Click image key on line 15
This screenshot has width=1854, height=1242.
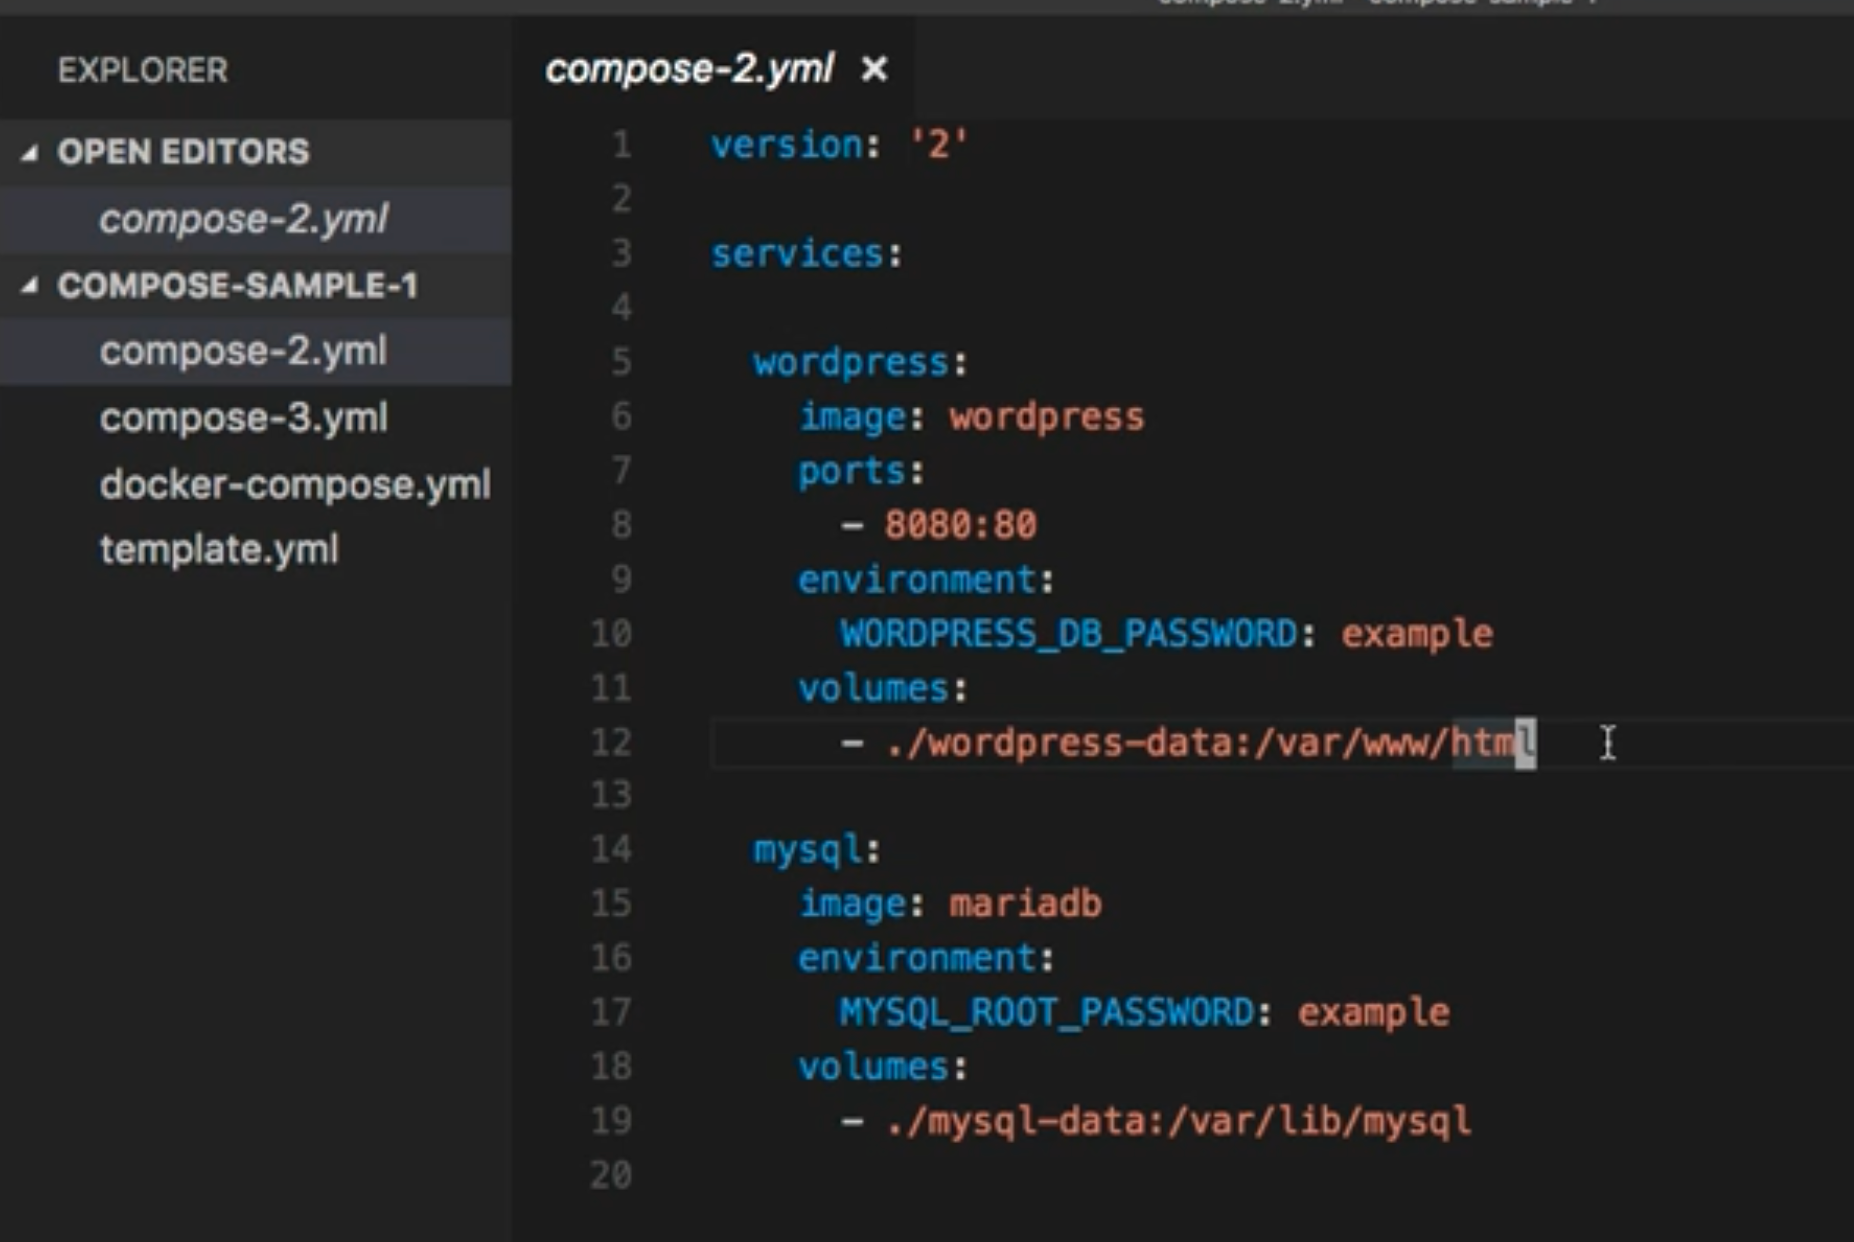(x=851, y=904)
